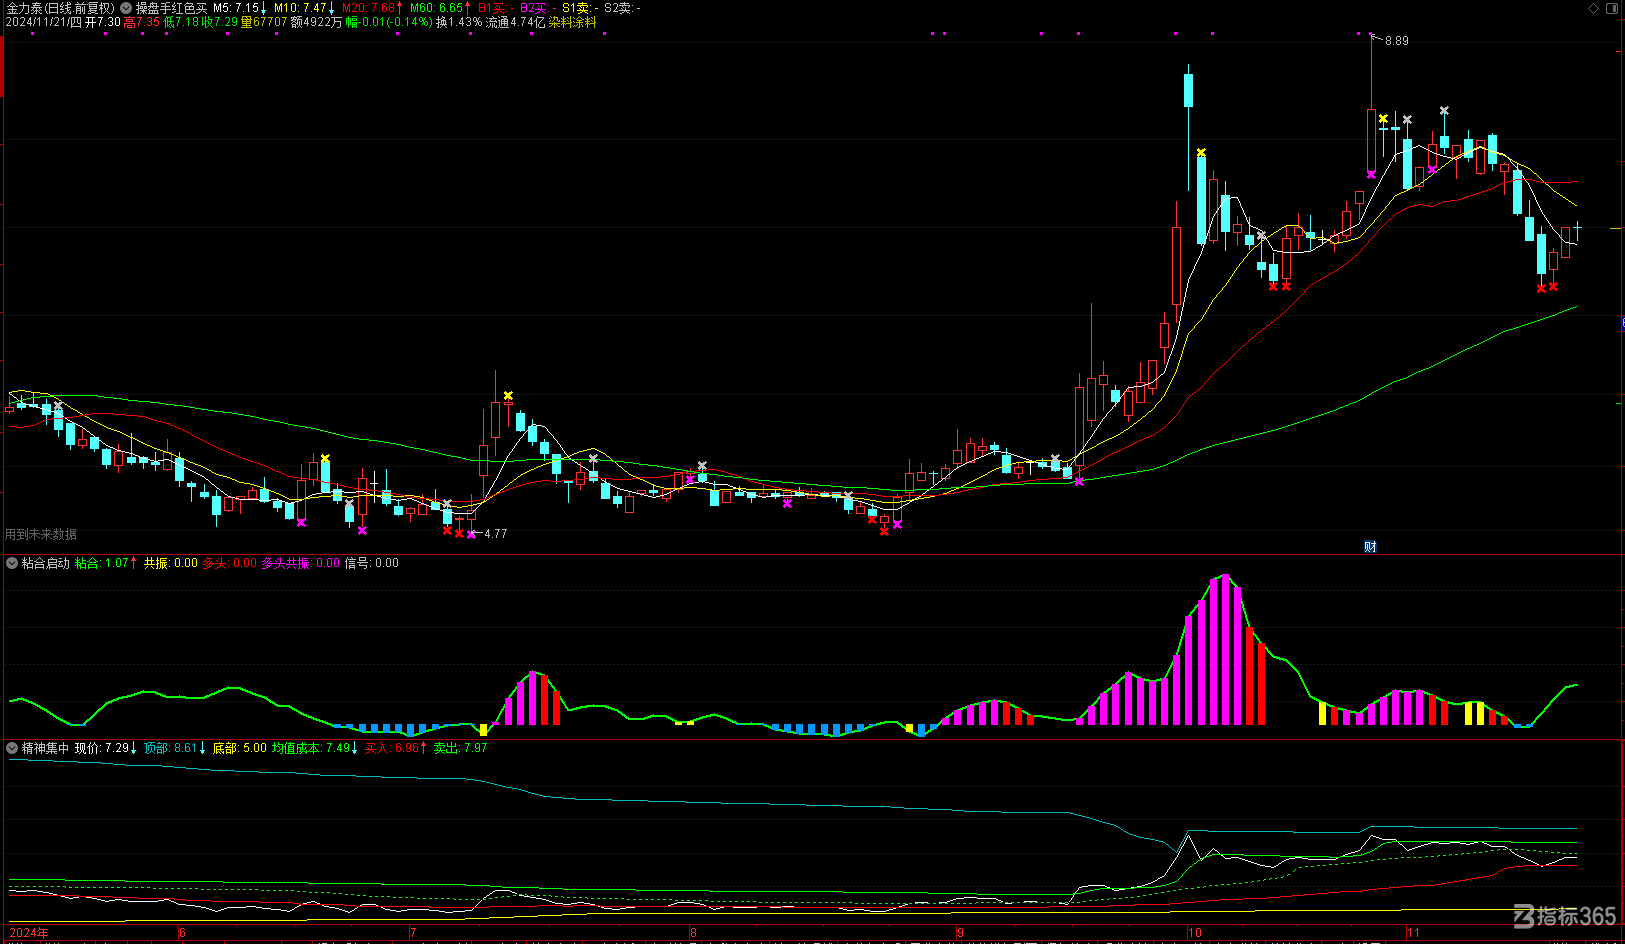Click the 2024/11/21/四 date text
Image resolution: width=1625 pixels, height=944 pixels.
(x=43, y=22)
